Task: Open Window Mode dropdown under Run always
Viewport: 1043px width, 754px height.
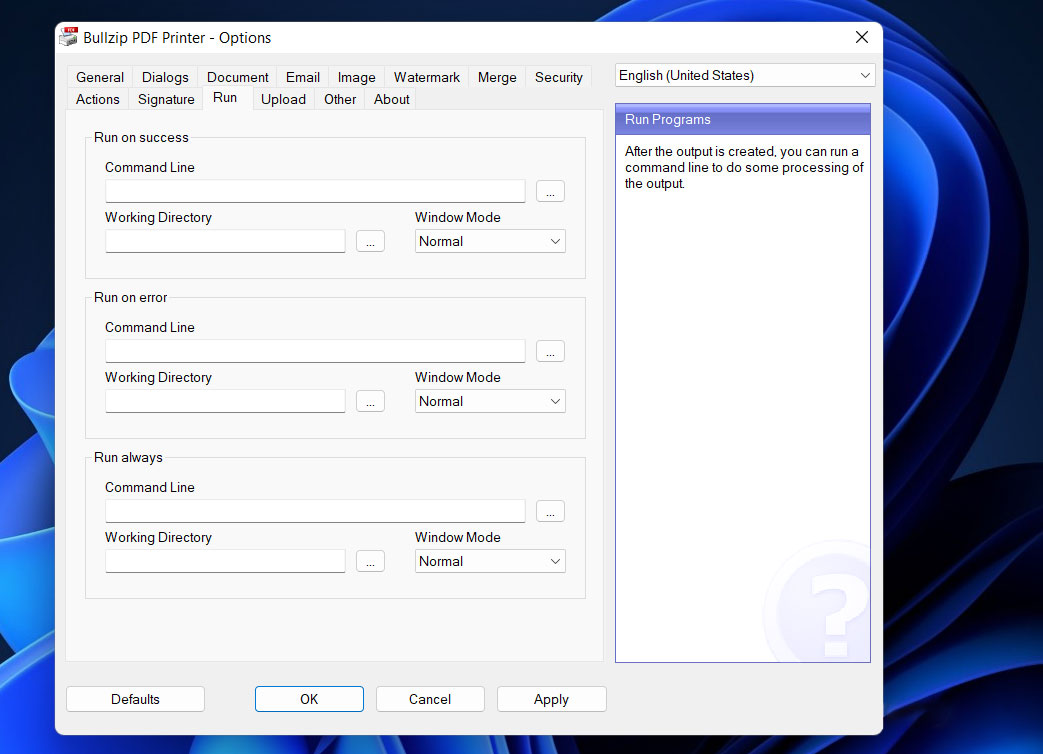Action: pyautogui.click(x=490, y=561)
